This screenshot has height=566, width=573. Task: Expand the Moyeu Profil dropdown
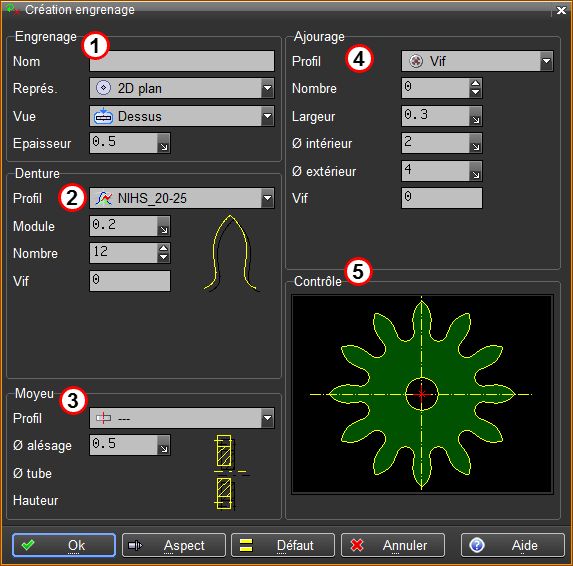click(267, 418)
